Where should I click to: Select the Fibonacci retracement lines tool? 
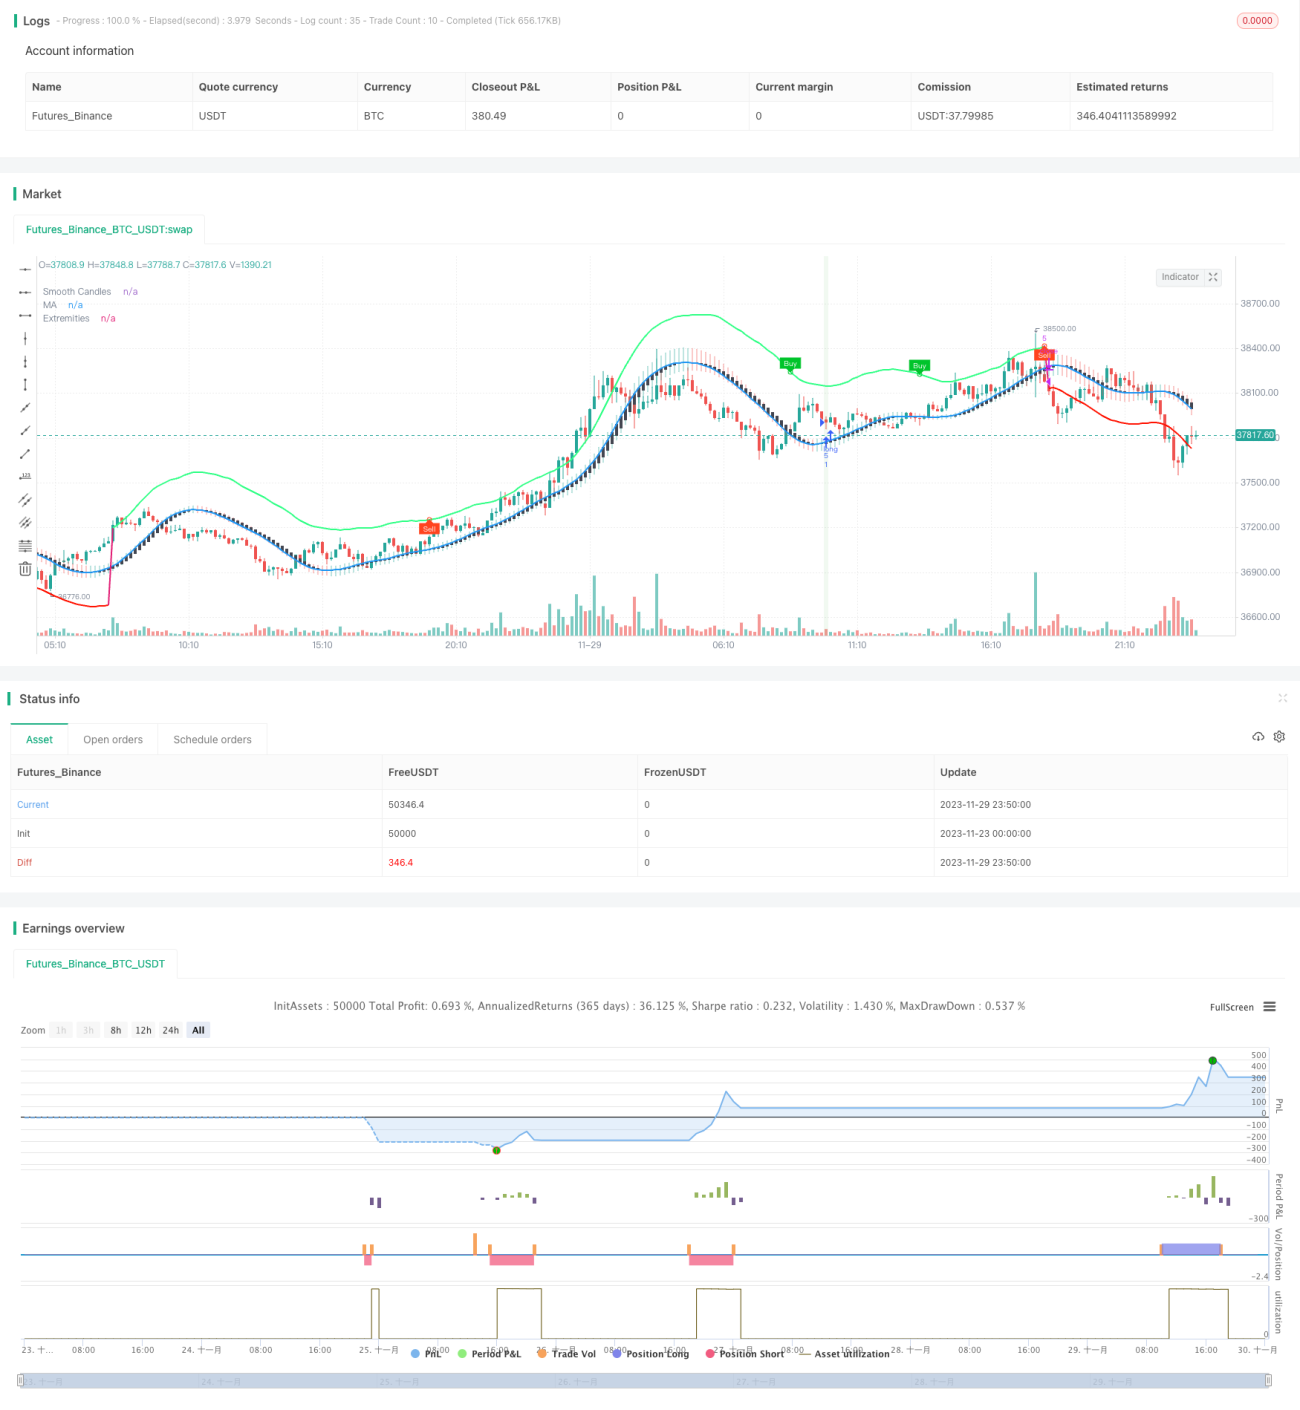pos(25,545)
